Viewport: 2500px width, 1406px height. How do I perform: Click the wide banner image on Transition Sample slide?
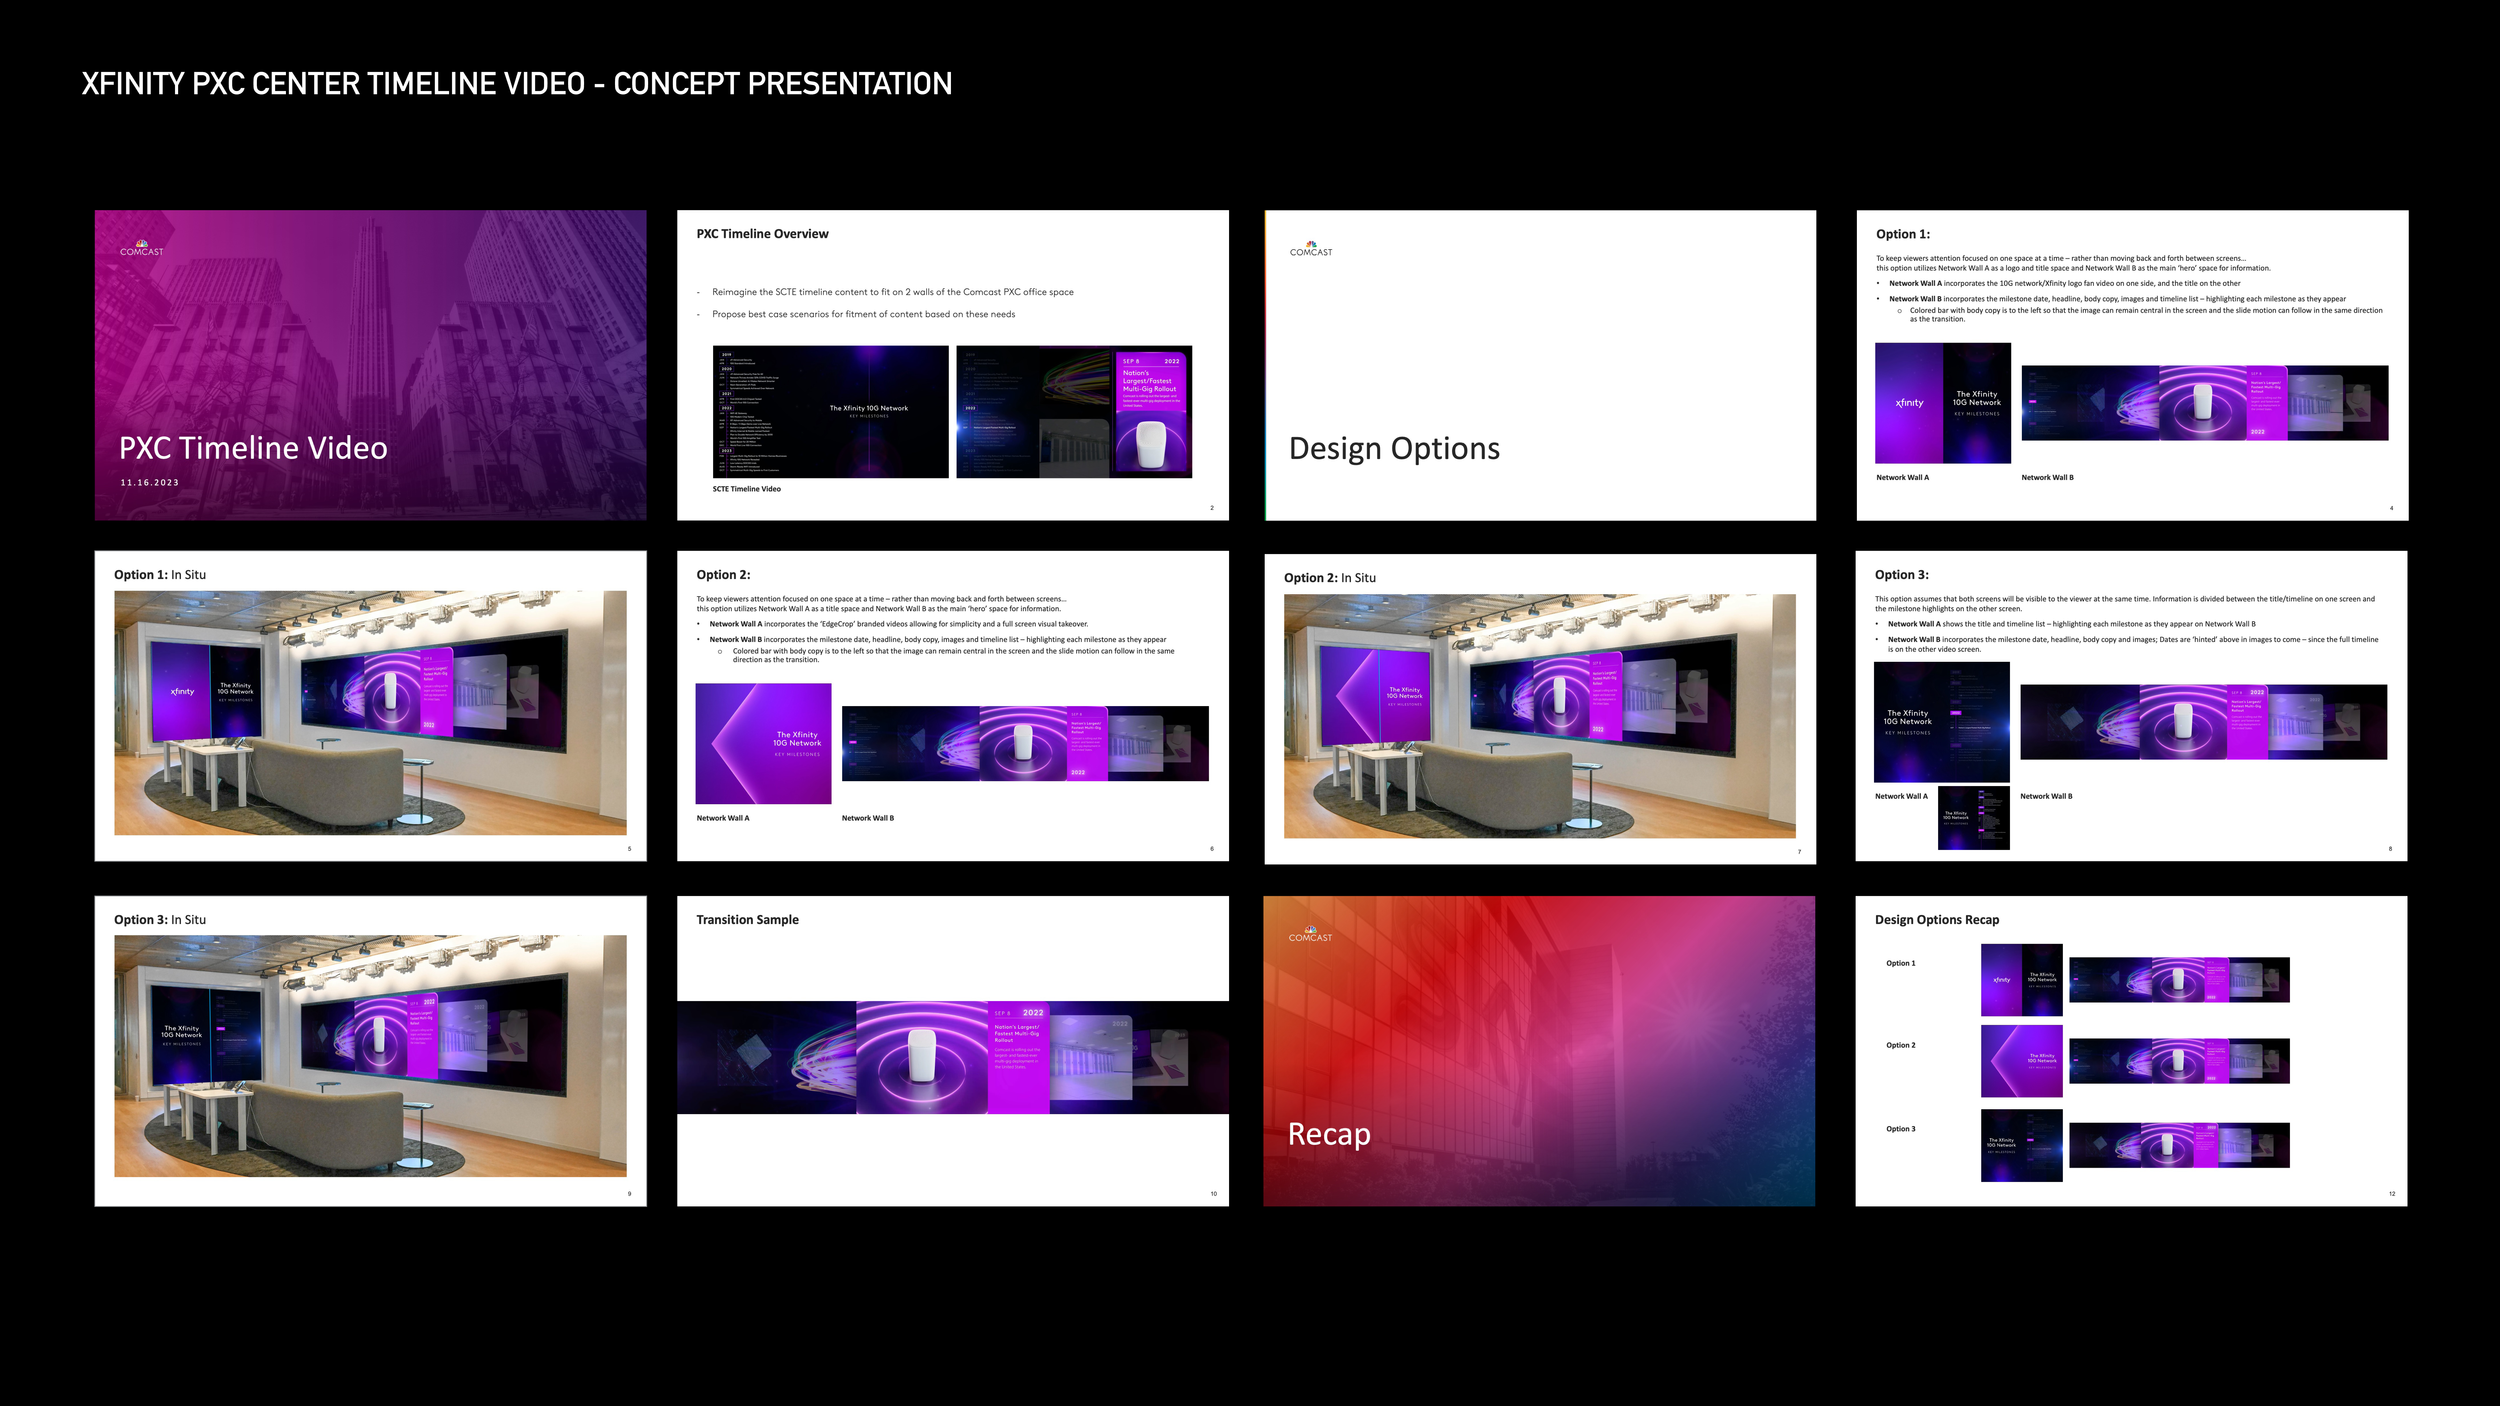(x=953, y=1058)
